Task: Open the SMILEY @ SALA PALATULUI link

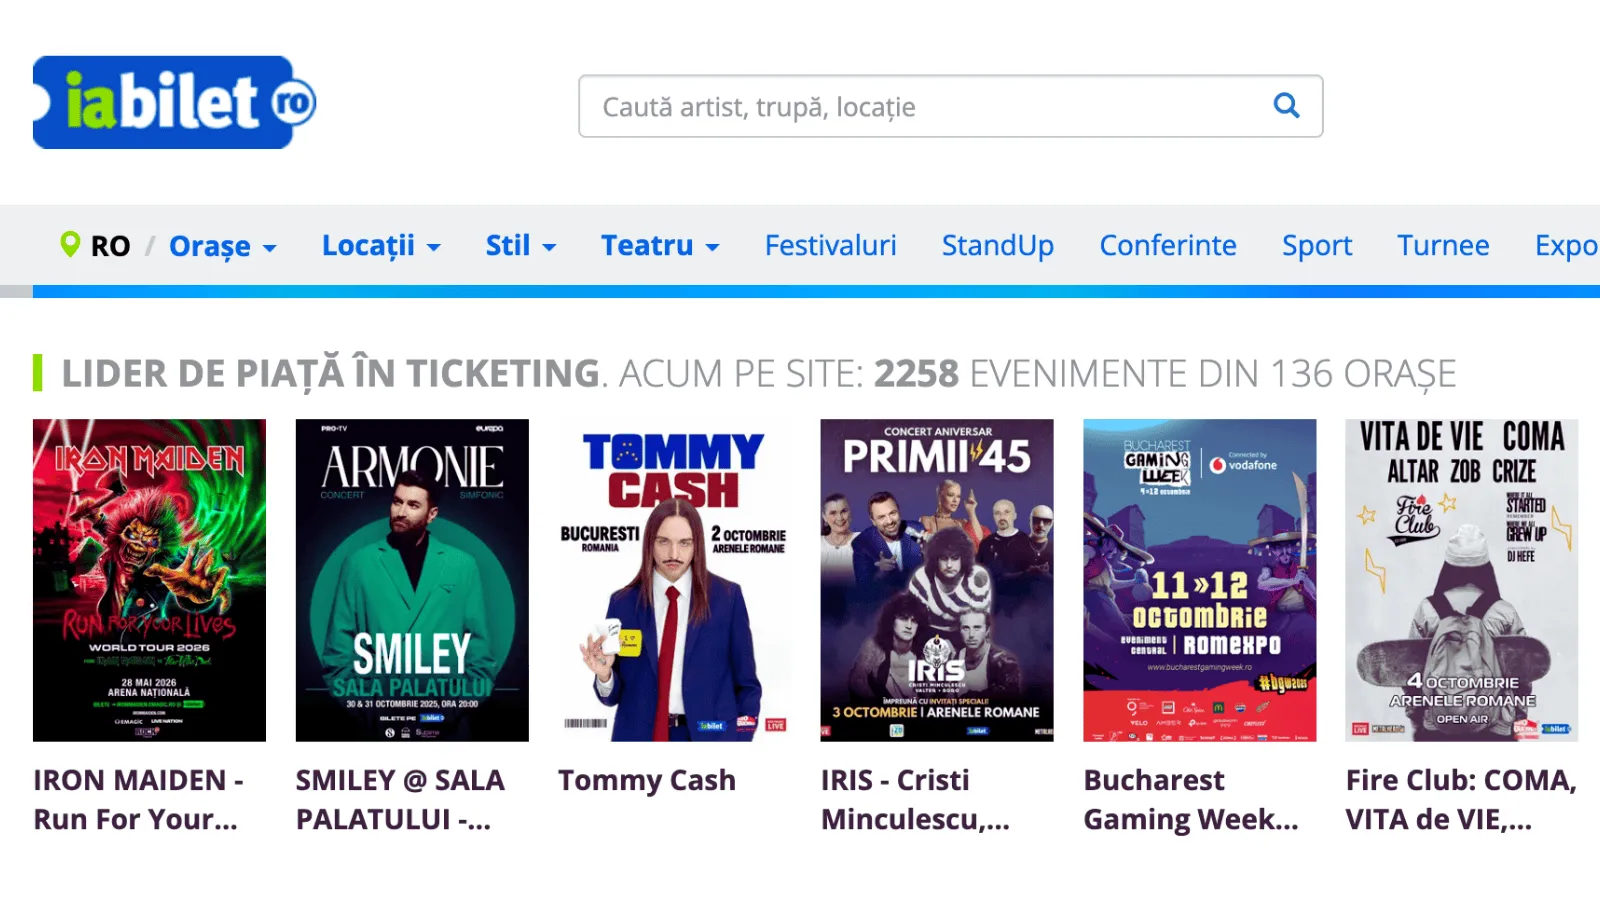Action: (400, 799)
